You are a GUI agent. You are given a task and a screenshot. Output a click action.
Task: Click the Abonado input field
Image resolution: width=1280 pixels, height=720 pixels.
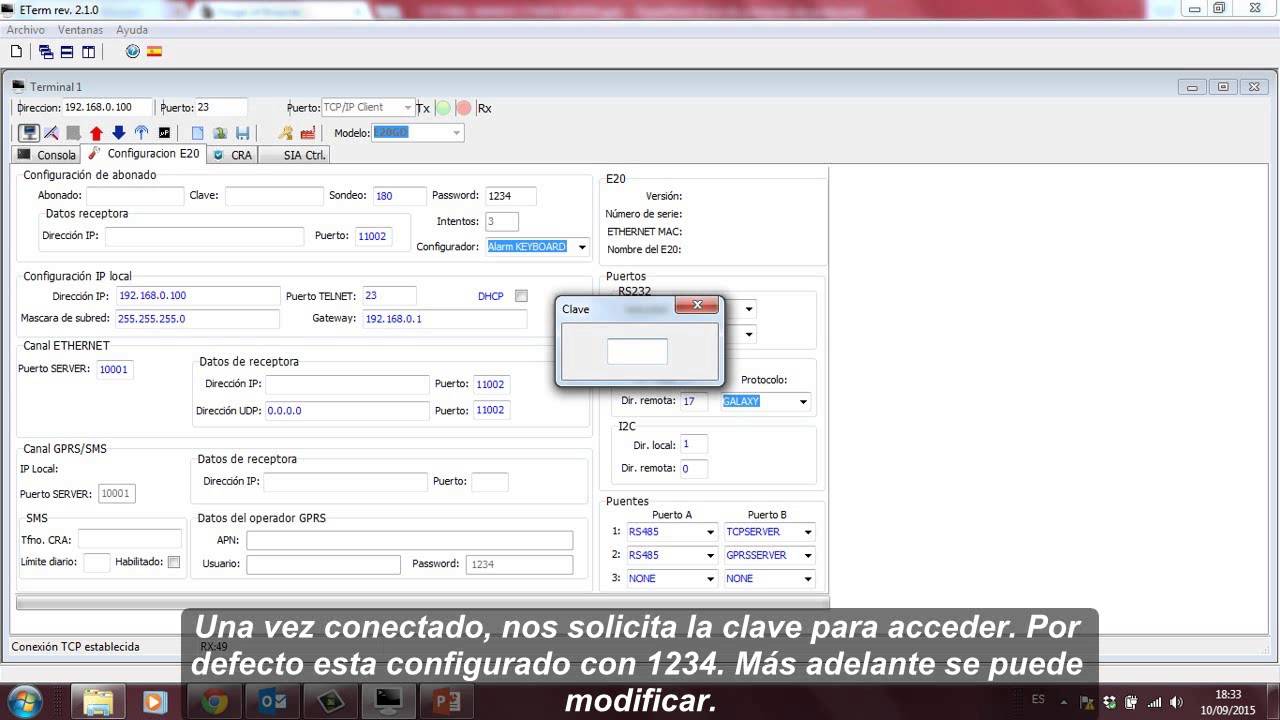click(x=135, y=196)
